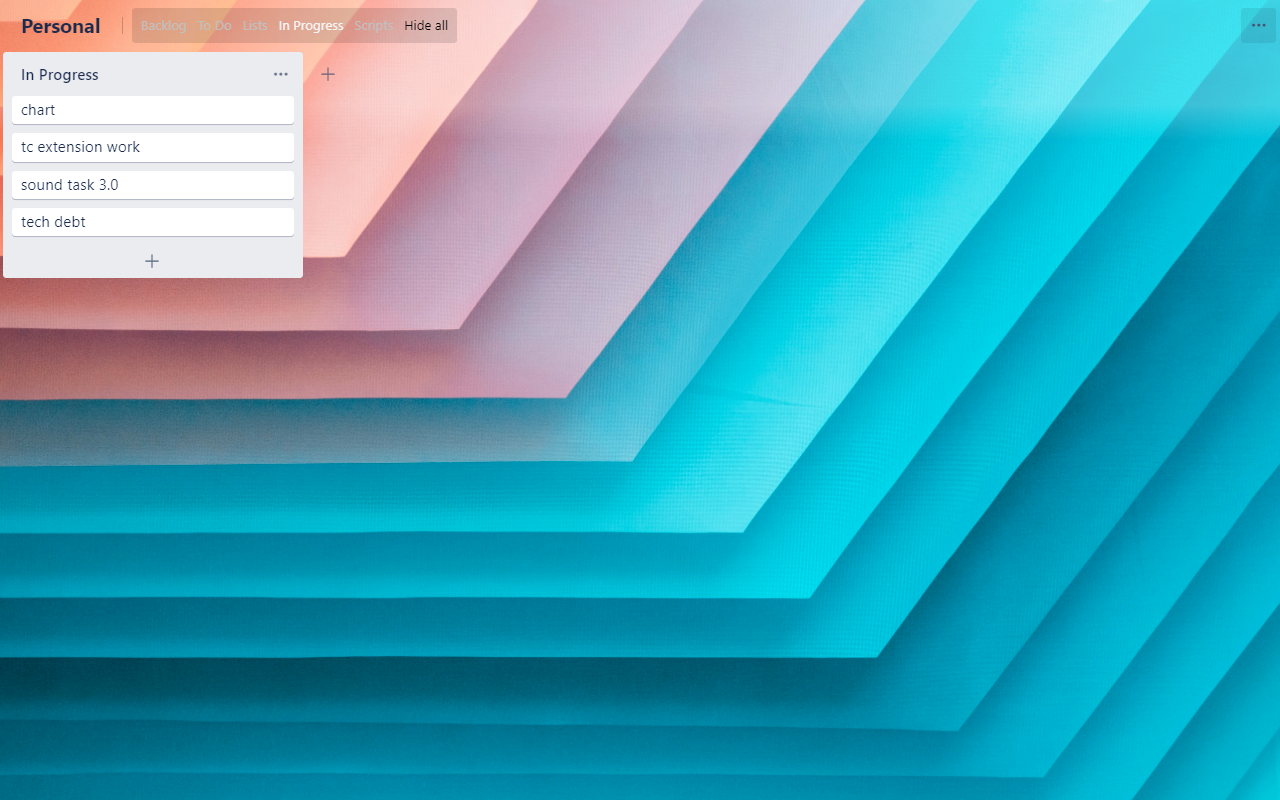Viewport: 1280px width, 800px height.
Task: Open the sound task 3.0 card
Action: click(153, 185)
